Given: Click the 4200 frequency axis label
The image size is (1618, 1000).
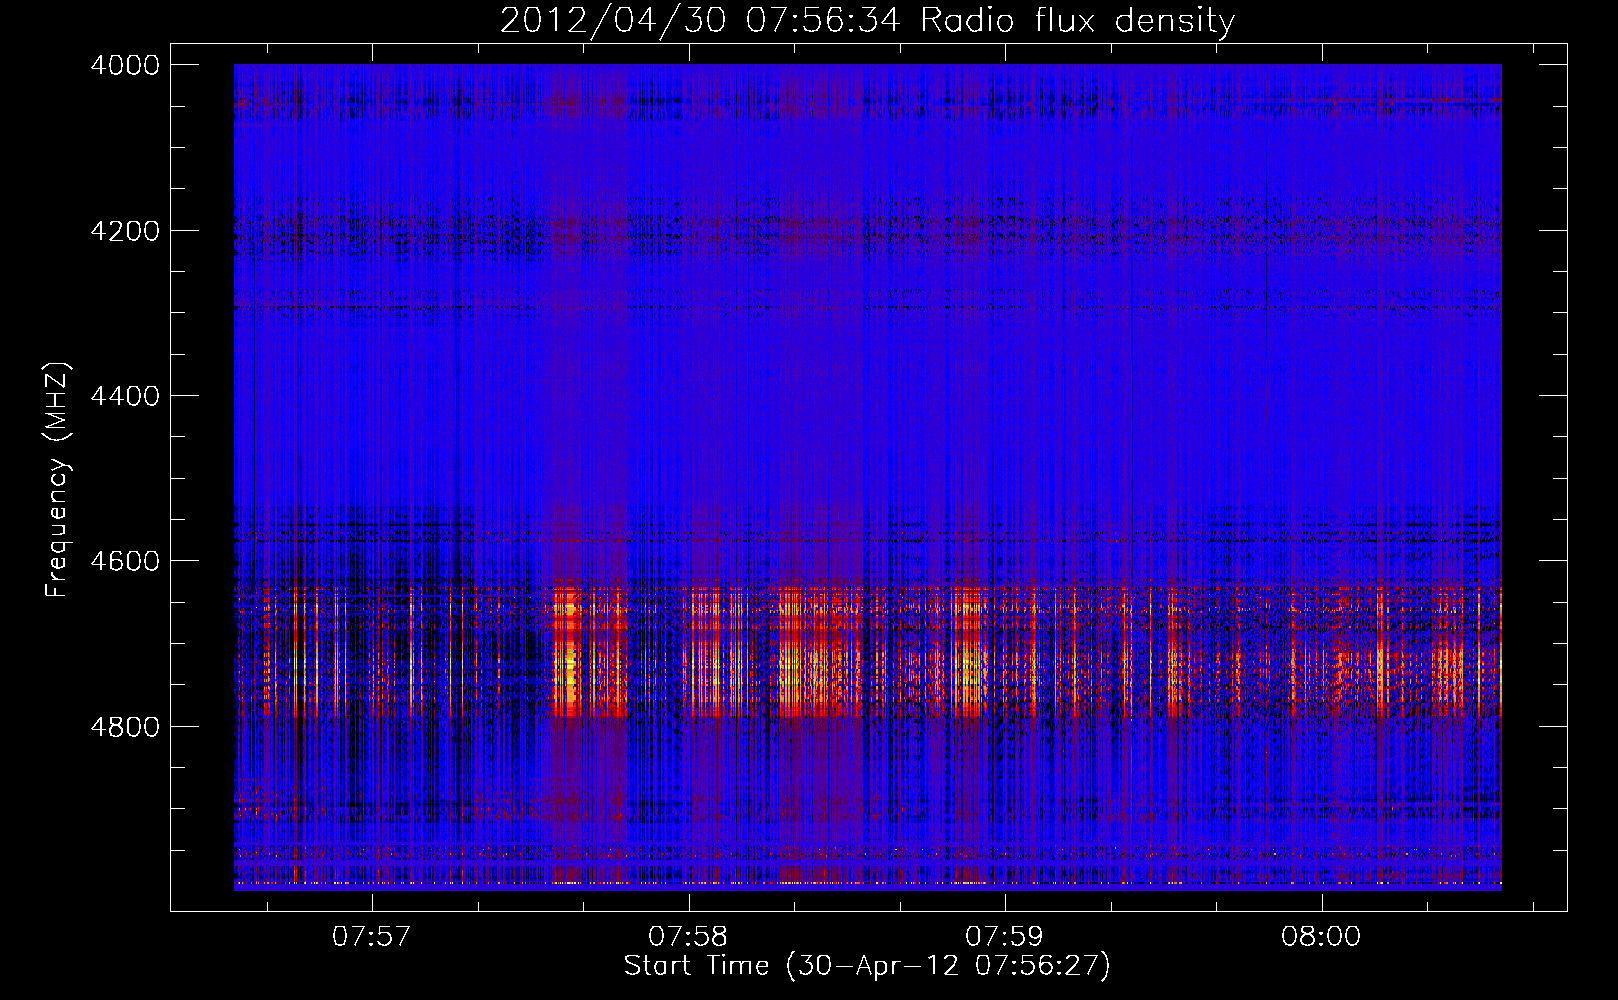Looking at the screenshot, I should 125,231.
